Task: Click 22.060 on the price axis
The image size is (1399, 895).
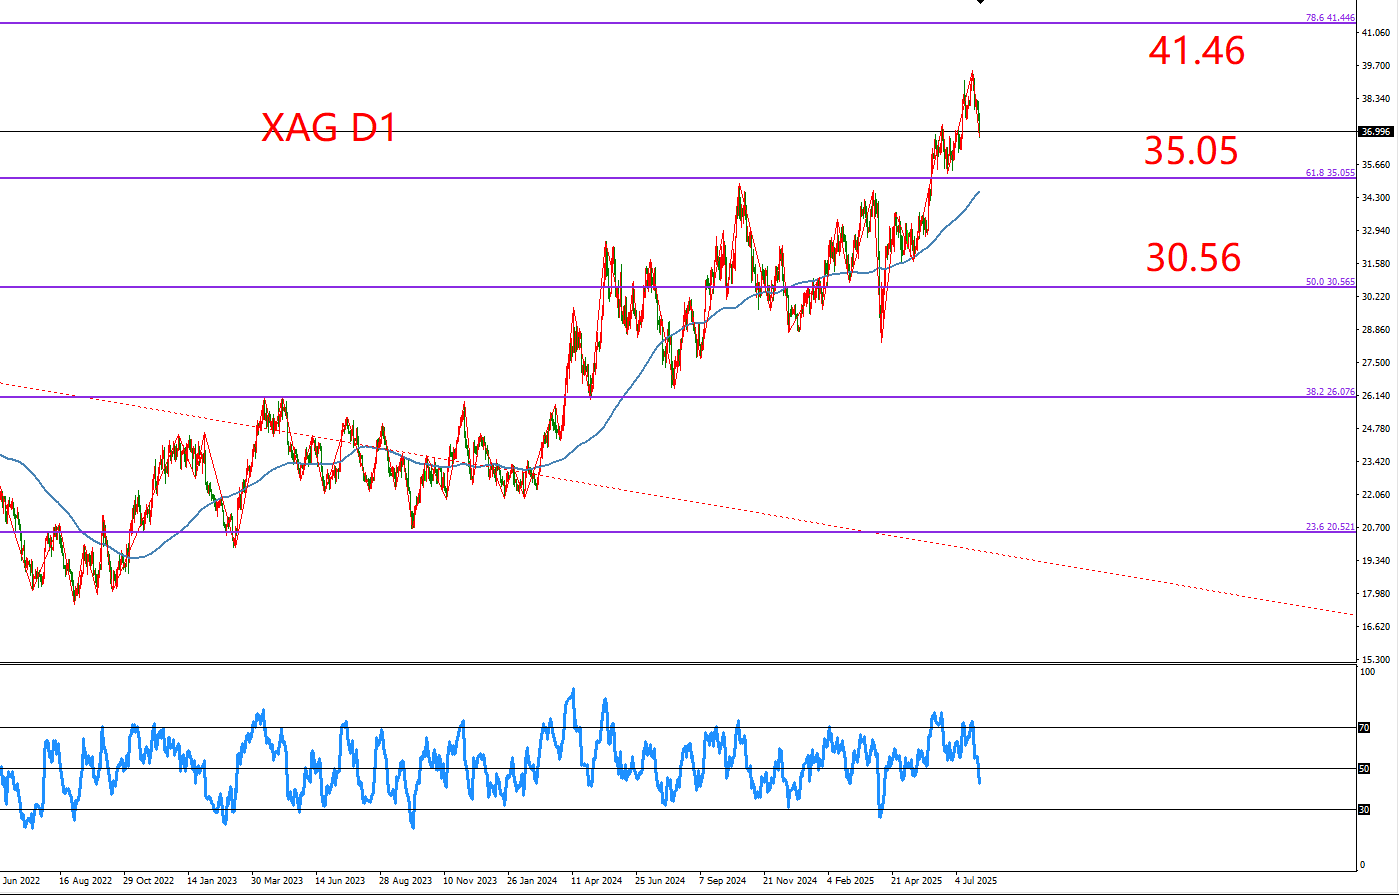Action: pyautogui.click(x=1376, y=495)
